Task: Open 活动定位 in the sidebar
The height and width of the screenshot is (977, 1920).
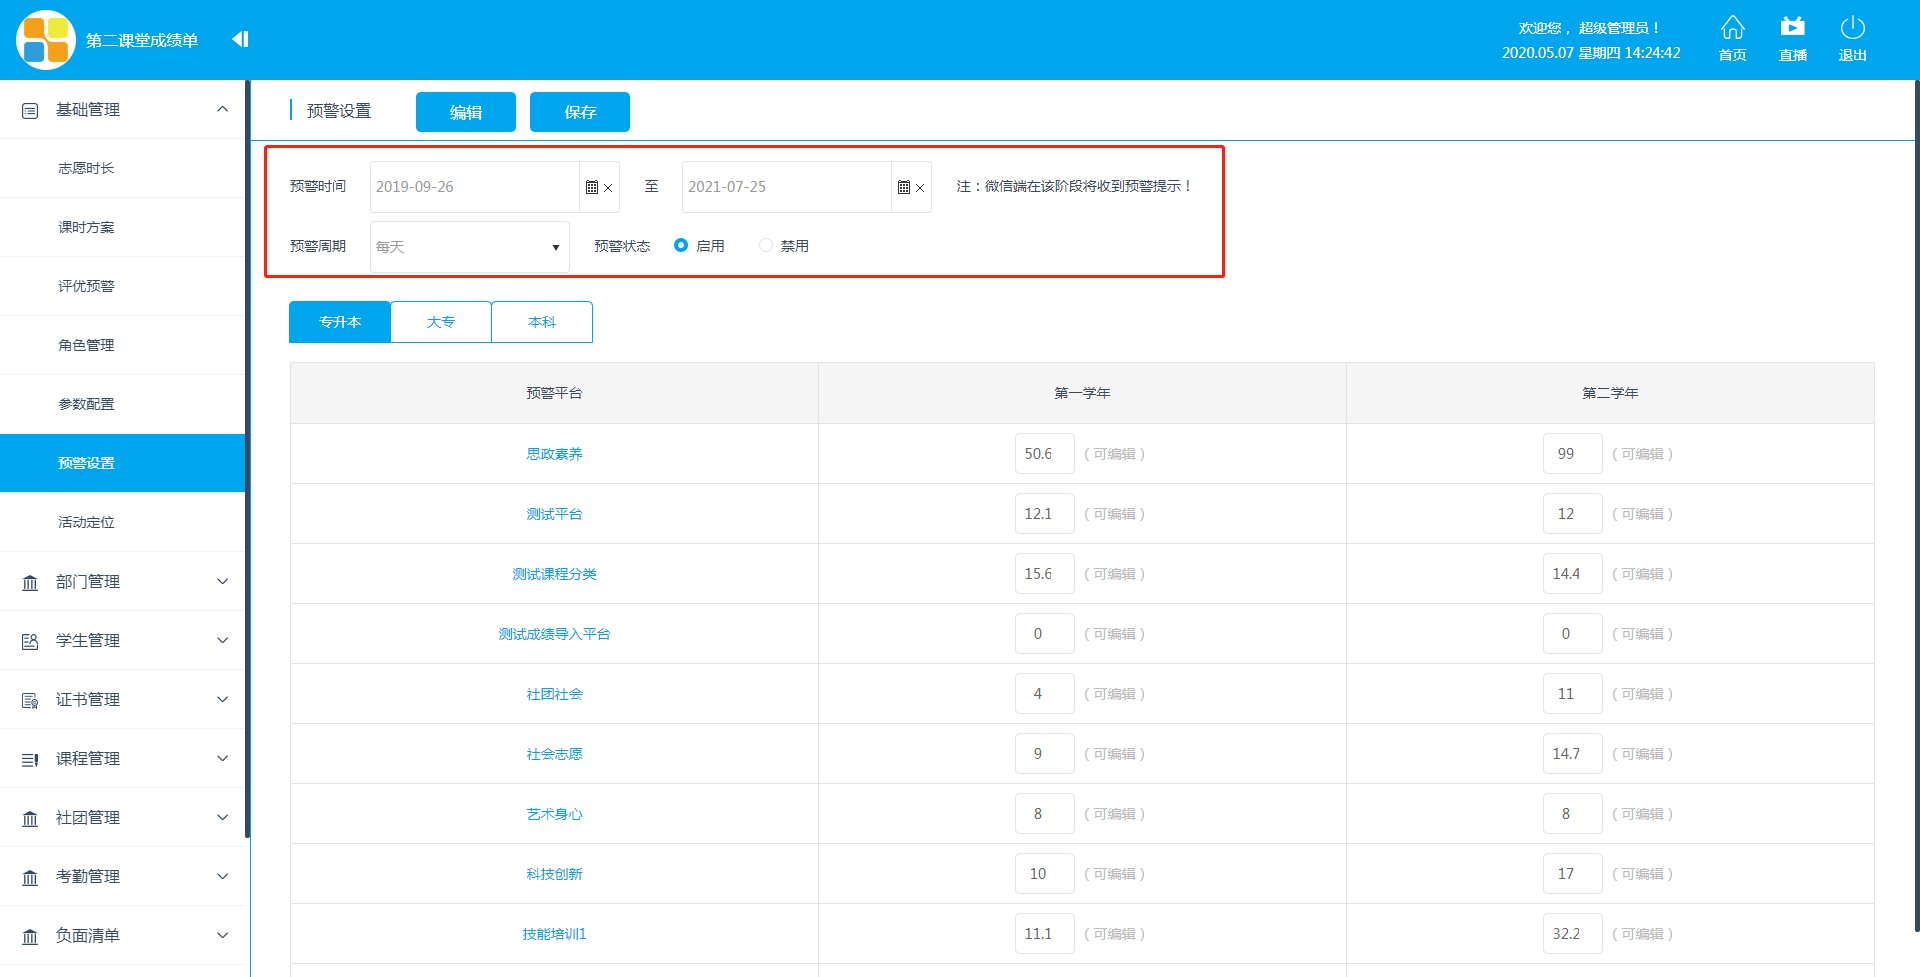Action: [x=122, y=522]
